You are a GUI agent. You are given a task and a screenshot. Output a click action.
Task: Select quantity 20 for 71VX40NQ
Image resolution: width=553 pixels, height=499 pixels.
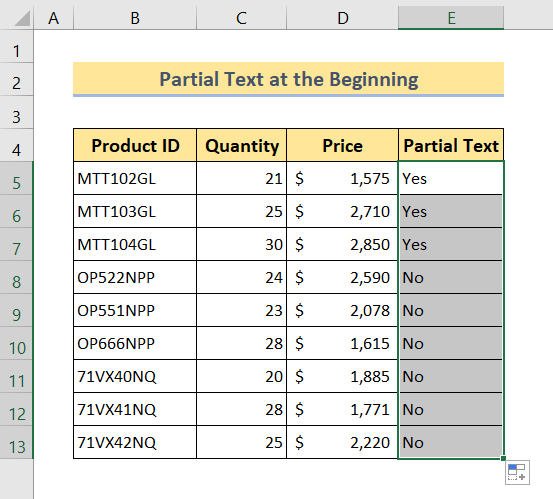(242, 376)
